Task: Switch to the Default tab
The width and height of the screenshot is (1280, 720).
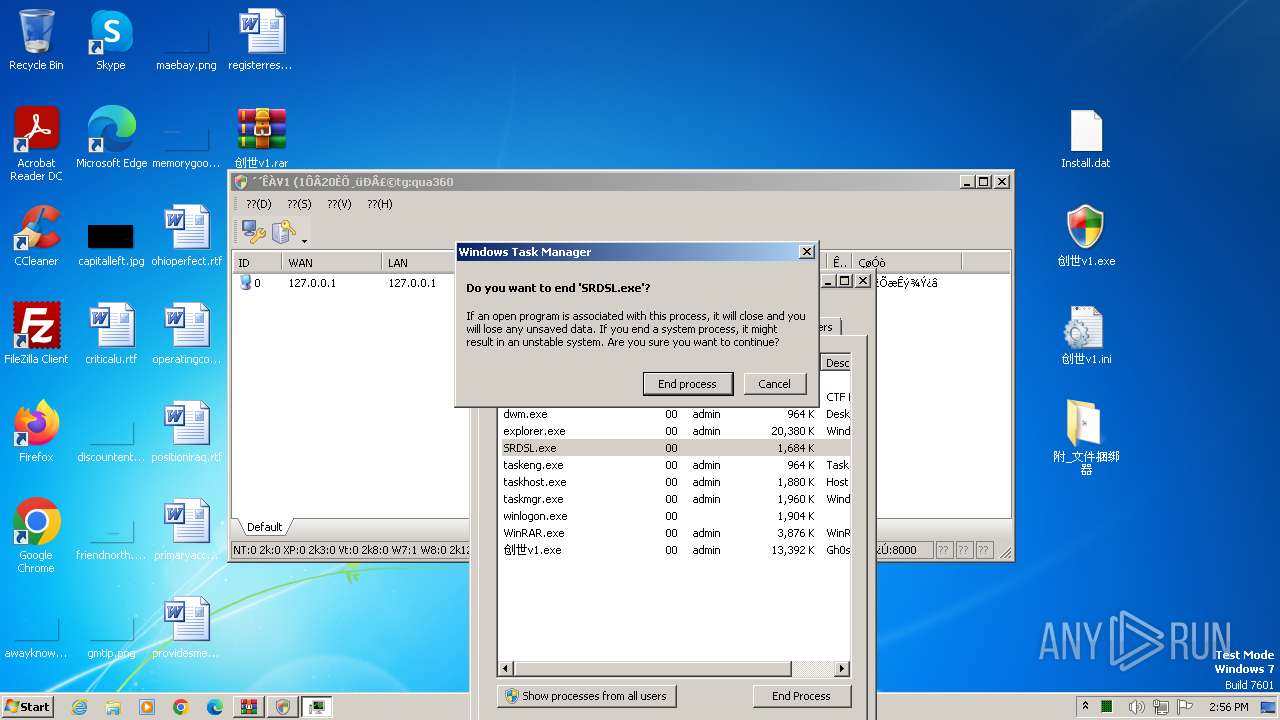Action: click(x=265, y=527)
